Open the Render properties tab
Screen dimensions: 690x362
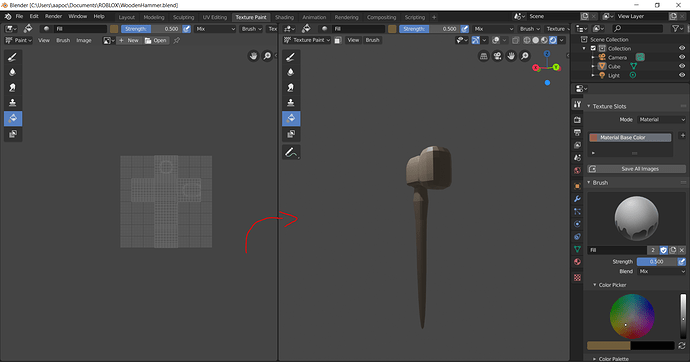pyautogui.click(x=577, y=120)
